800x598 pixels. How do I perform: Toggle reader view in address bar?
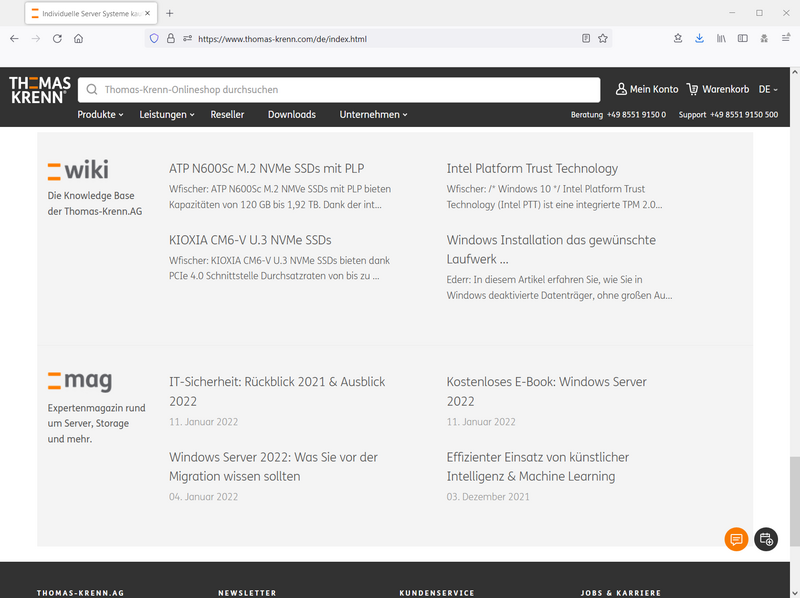point(586,38)
